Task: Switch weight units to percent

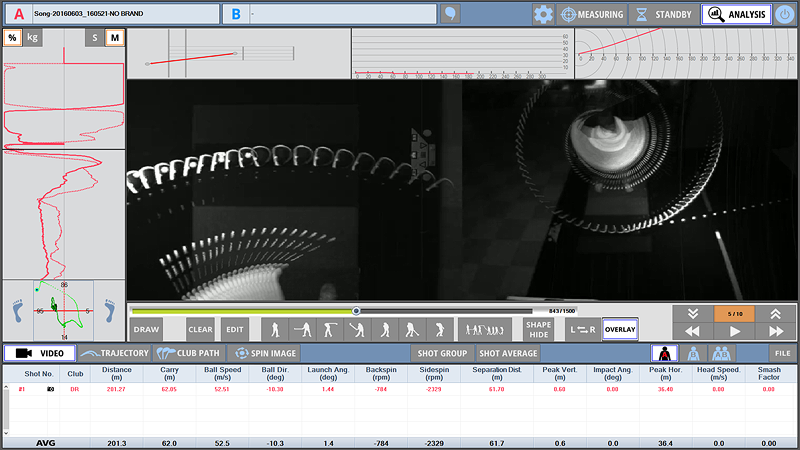Action: (x=12, y=37)
